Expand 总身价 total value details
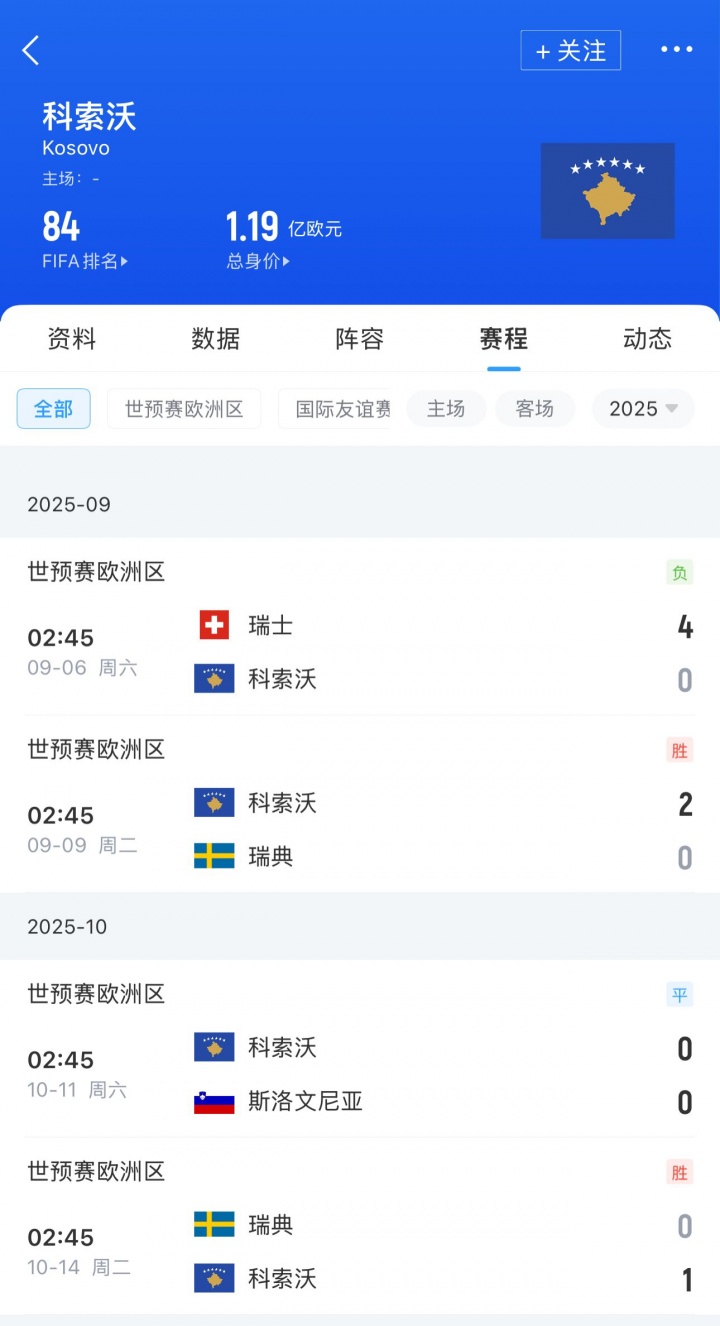This screenshot has height=1326, width=720. pos(258,262)
